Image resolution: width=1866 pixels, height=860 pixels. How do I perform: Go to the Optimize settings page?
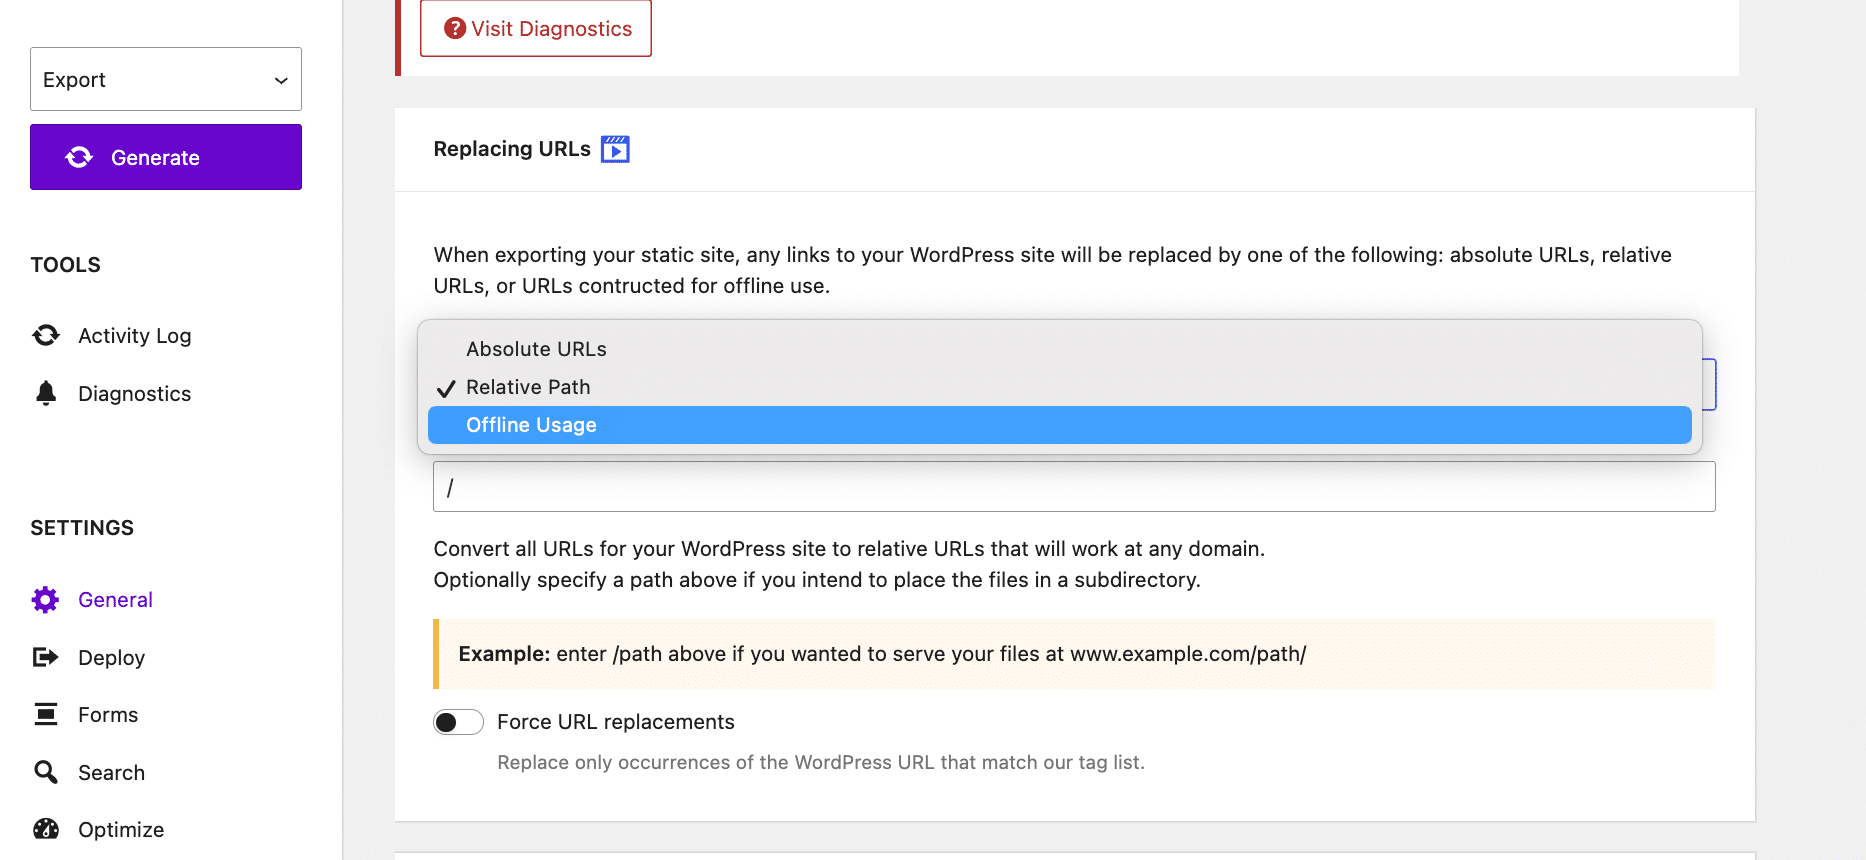pos(121,830)
